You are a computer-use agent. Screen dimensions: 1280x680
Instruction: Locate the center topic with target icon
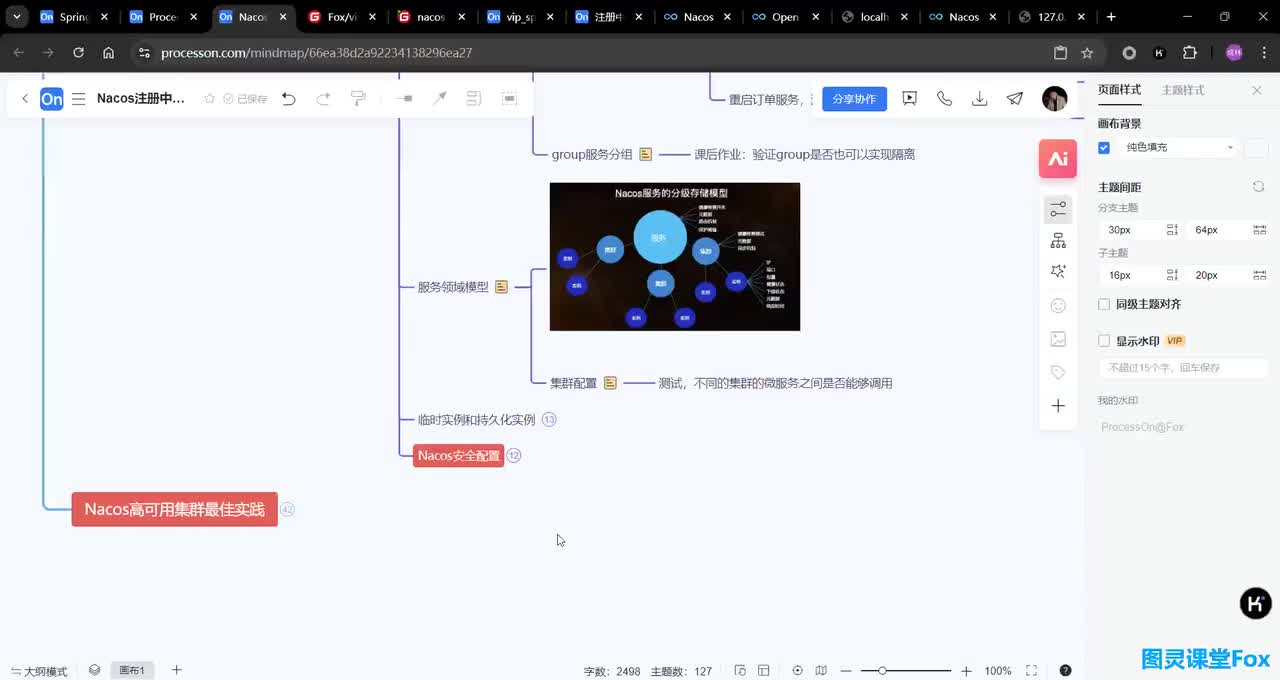click(x=797, y=671)
